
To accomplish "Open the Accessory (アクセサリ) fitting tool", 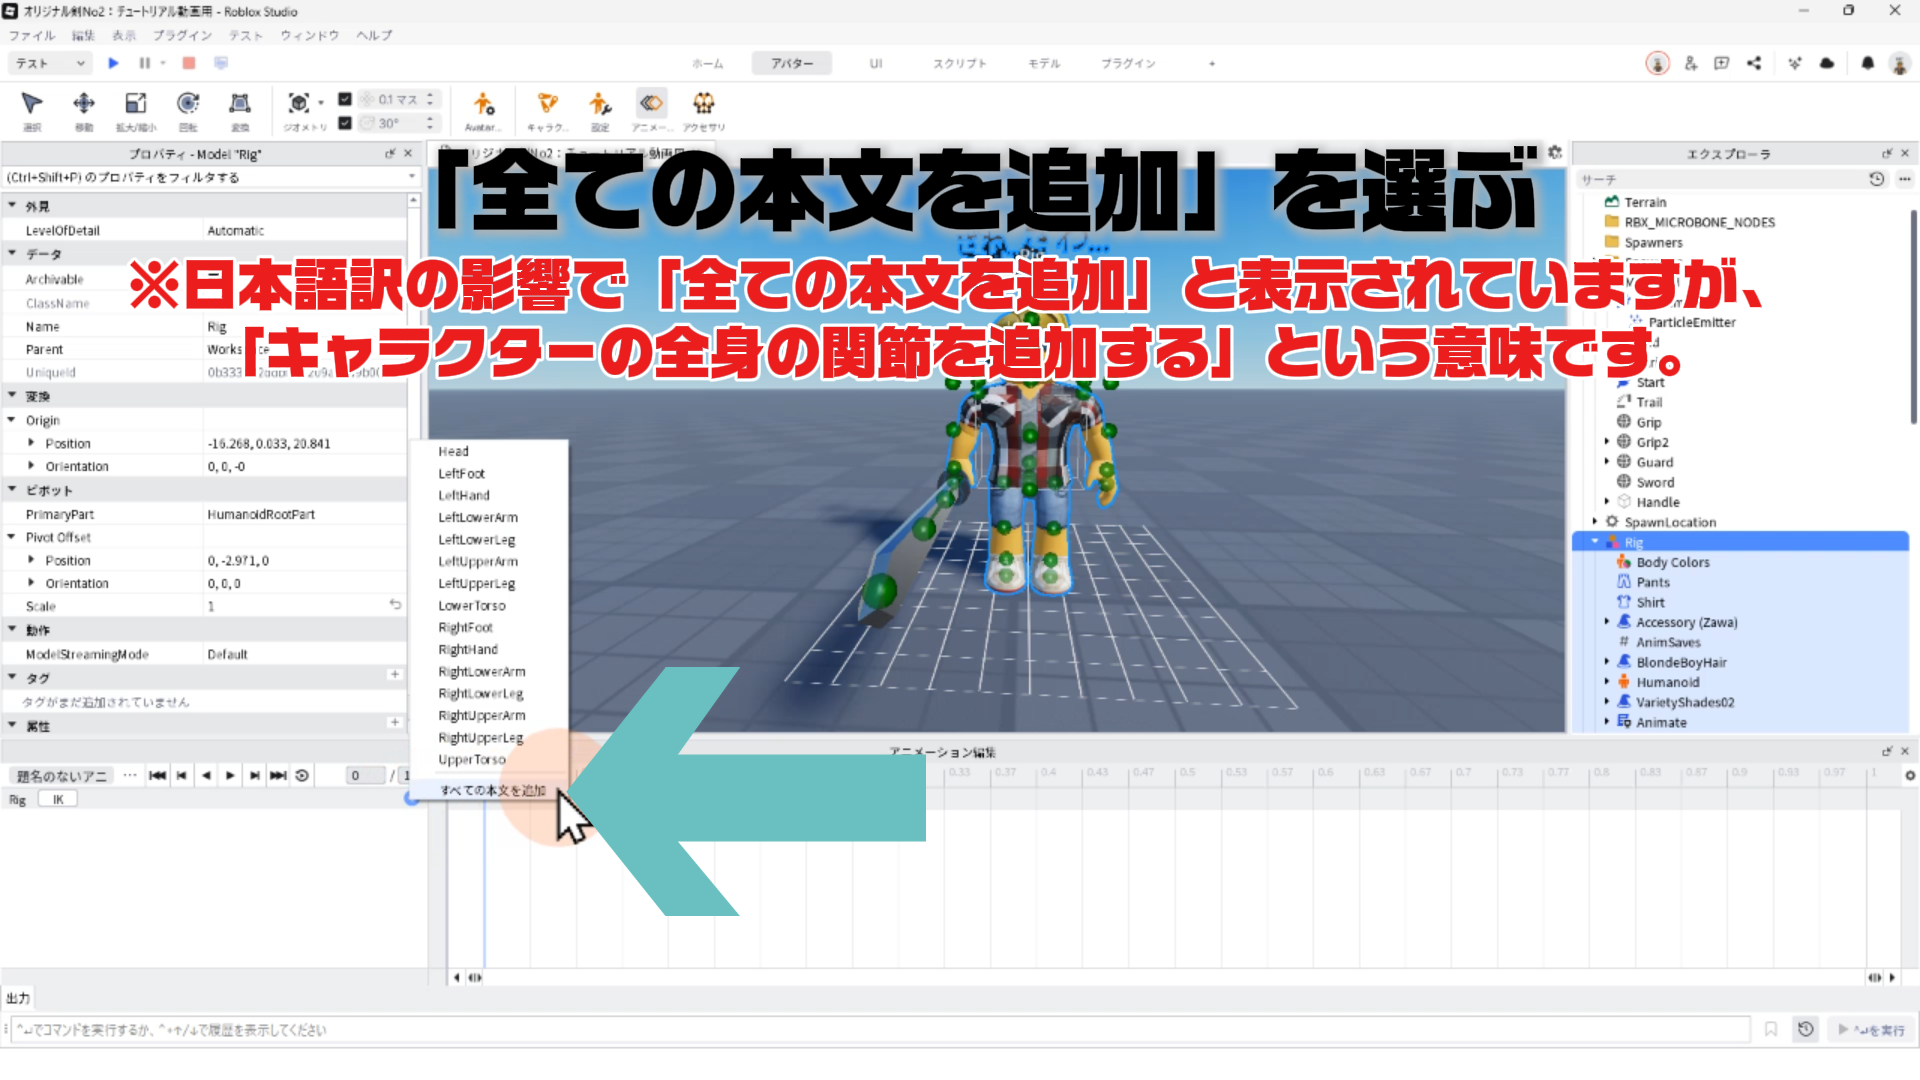I will (703, 104).
